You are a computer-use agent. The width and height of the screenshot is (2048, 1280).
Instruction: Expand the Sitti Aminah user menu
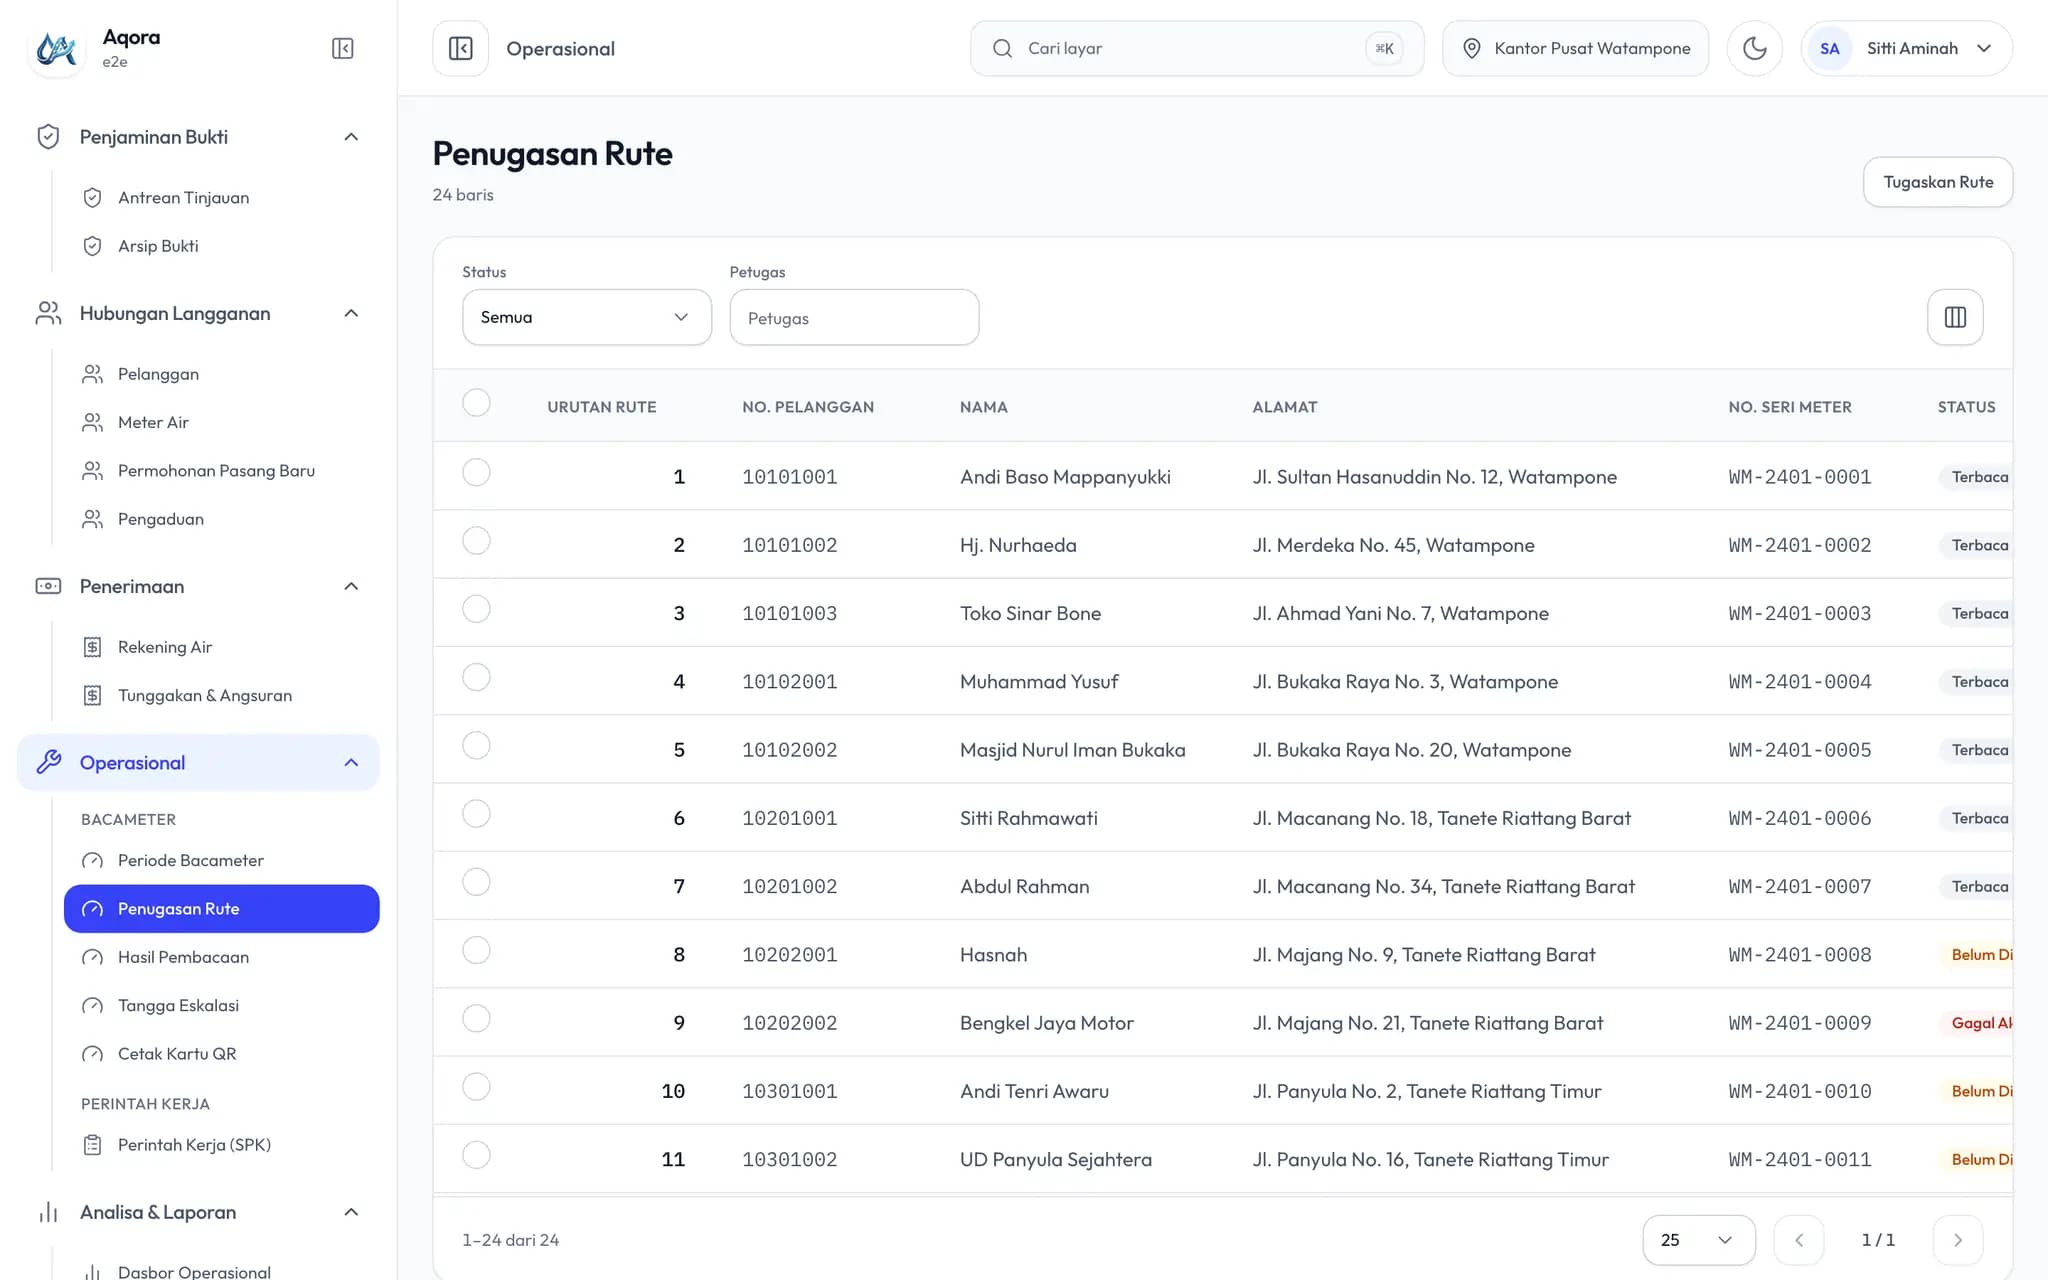[1906, 48]
